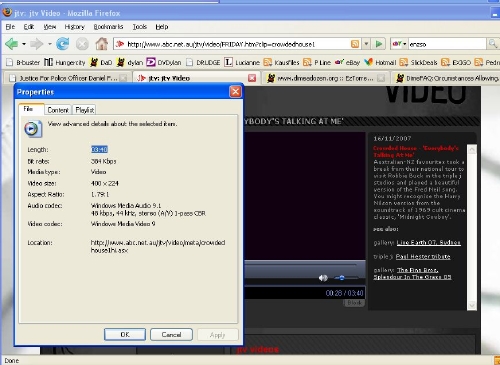Click the Forward arrow in Firefox toolbar

(37, 44)
